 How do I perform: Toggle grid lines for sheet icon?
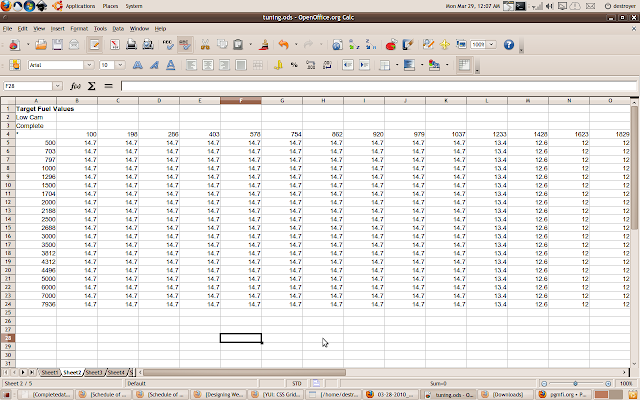464,65
